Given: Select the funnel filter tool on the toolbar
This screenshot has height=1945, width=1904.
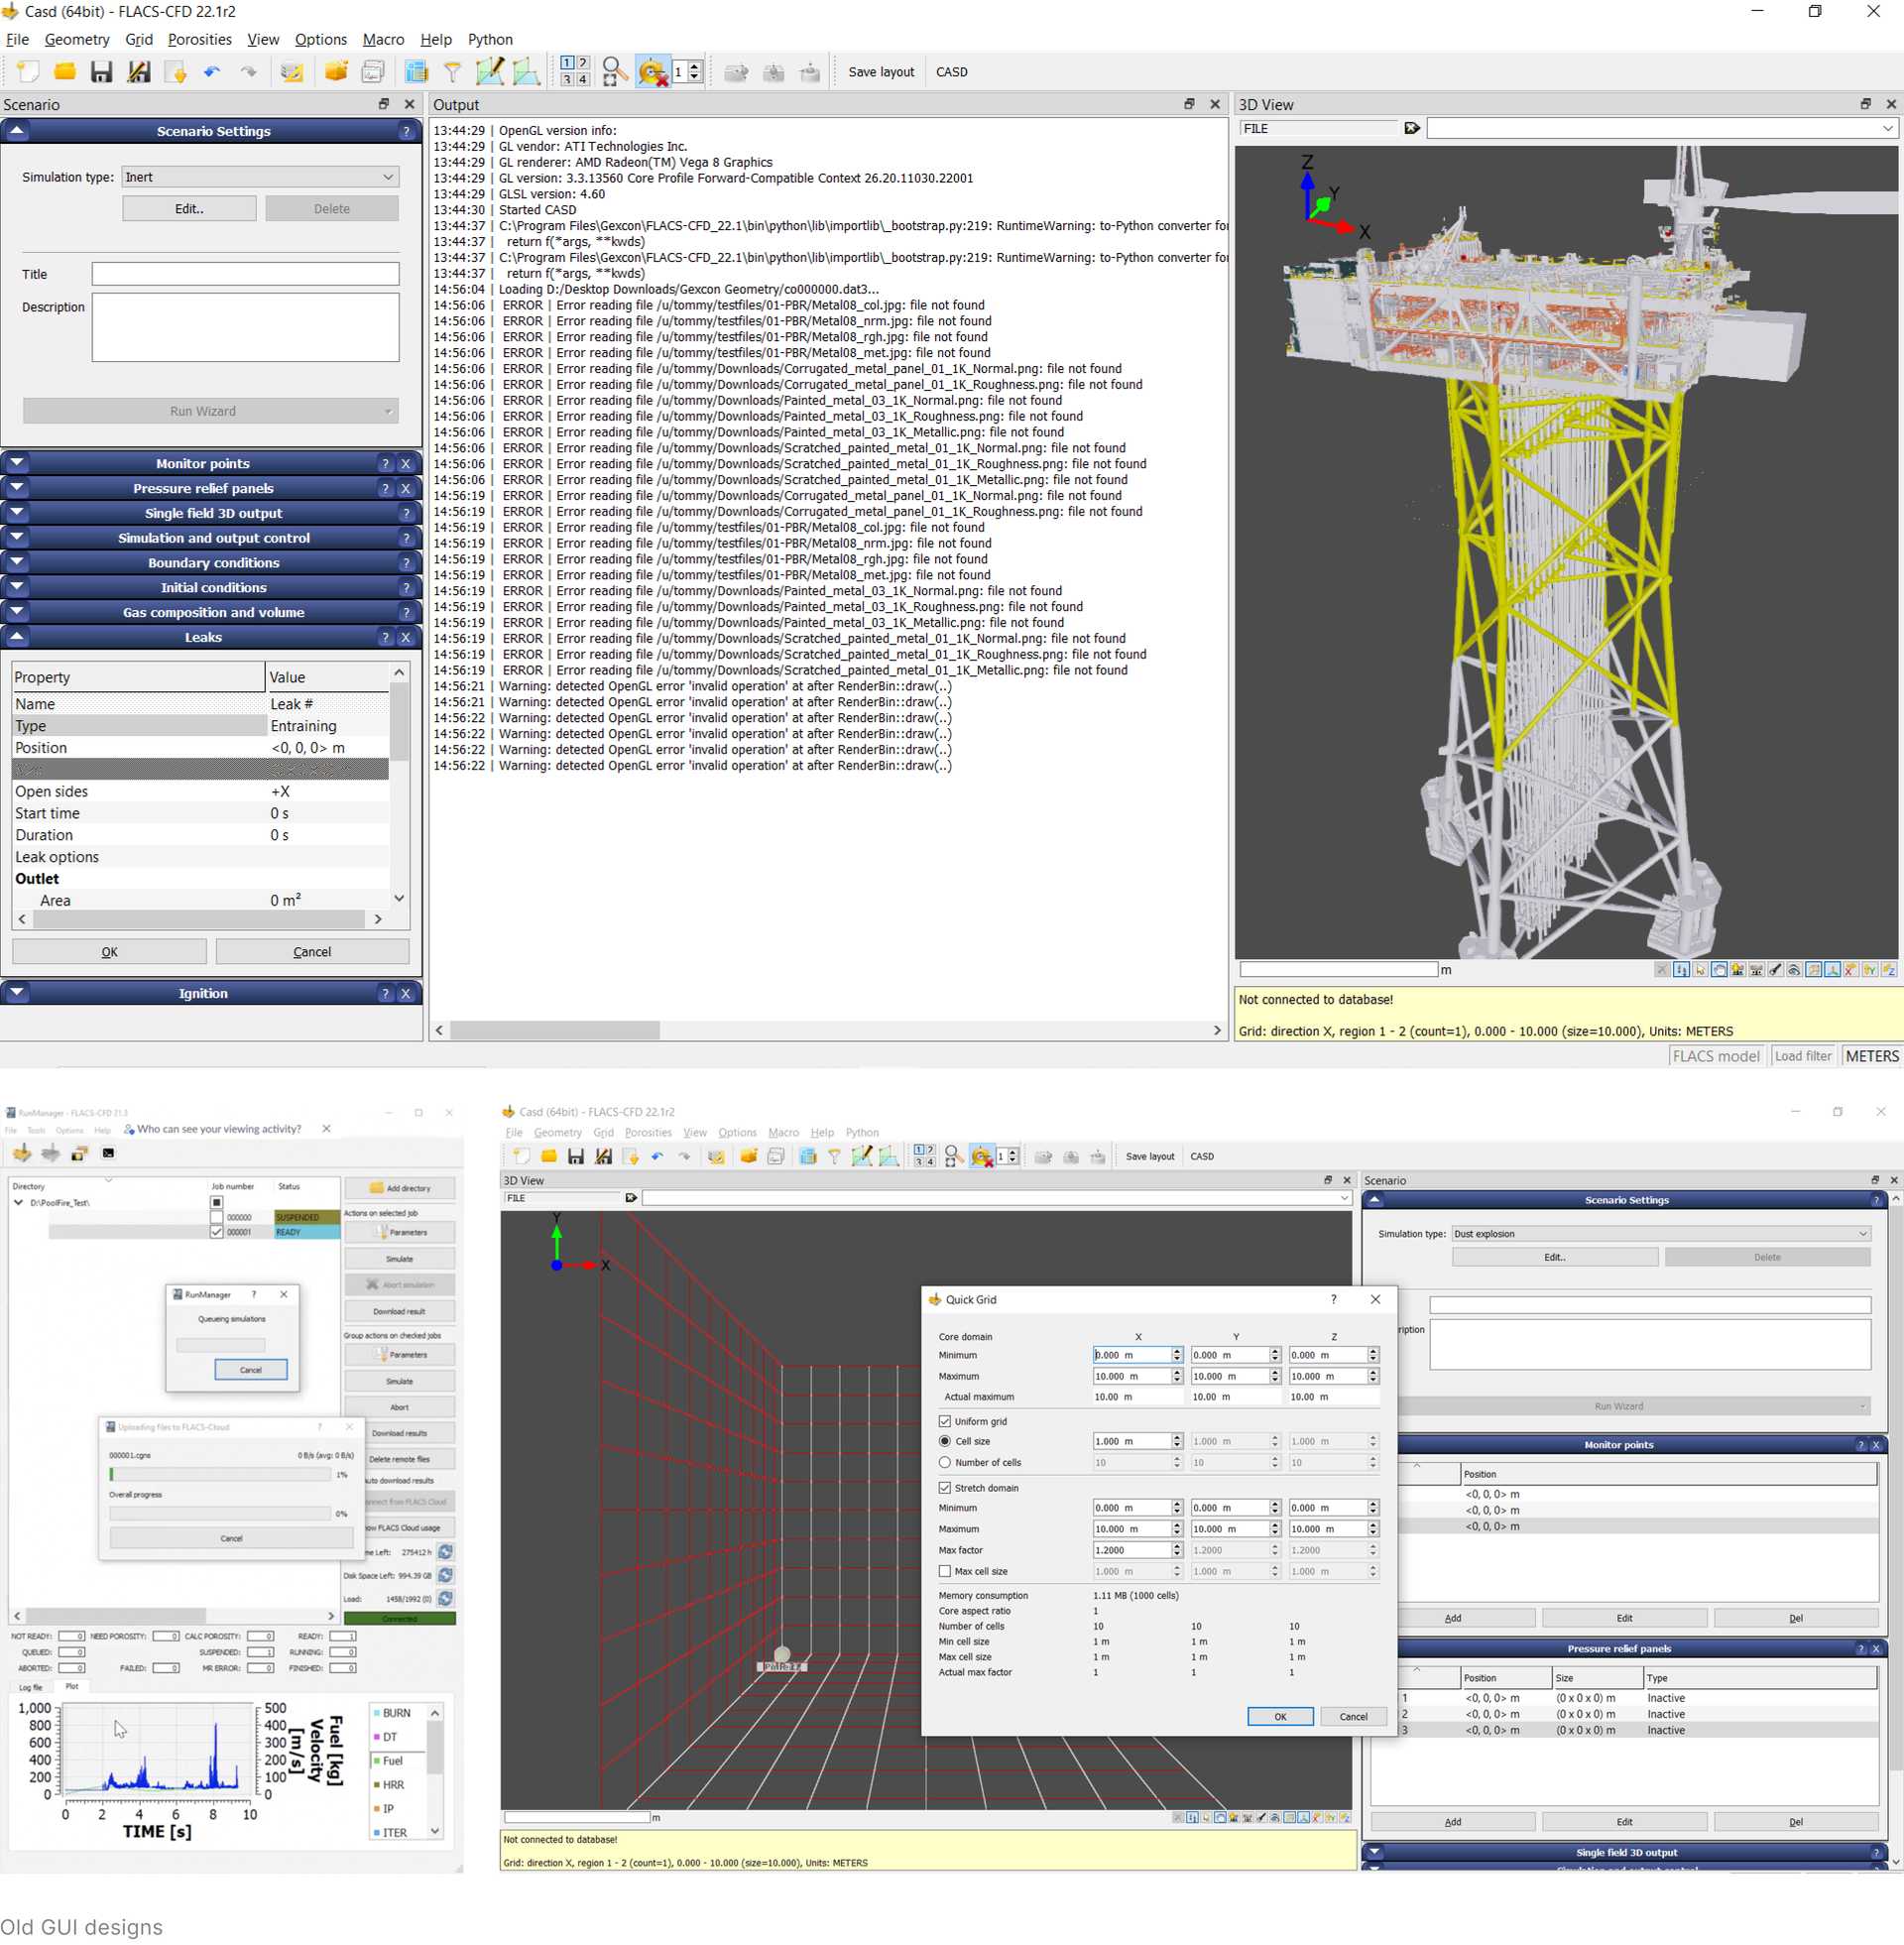Looking at the screenshot, I should [x=453, y=71].
